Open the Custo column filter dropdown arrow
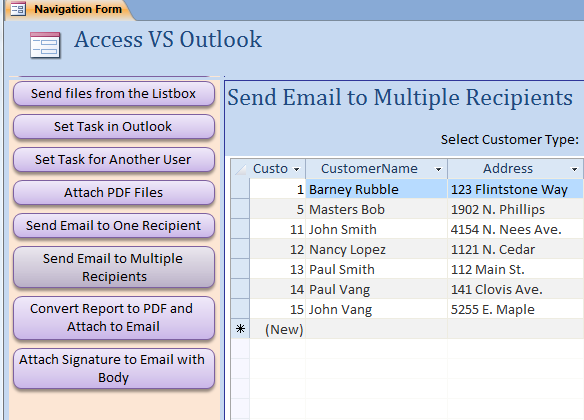This screenshot has width=584, height=420. tap(296, 169)
